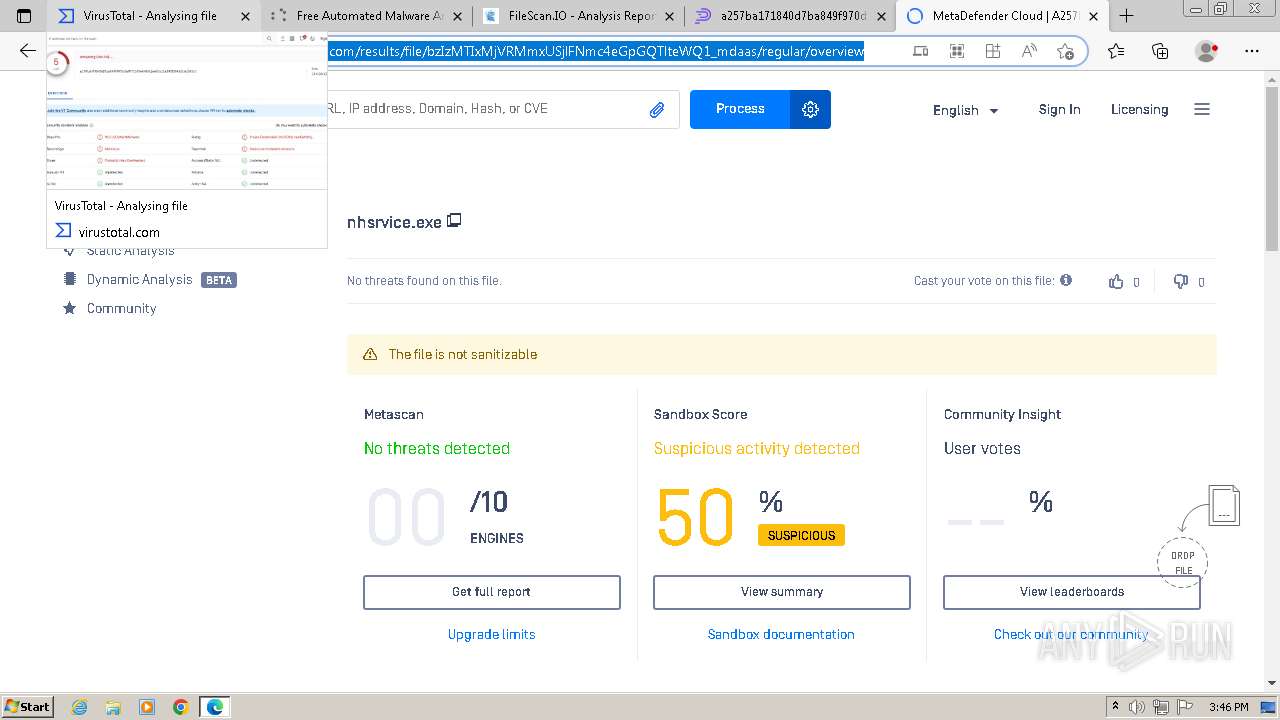This screenshot has width=1280, height=720.
Task: Open the Sandbox documentation link
Action: (x=781, y=634)
